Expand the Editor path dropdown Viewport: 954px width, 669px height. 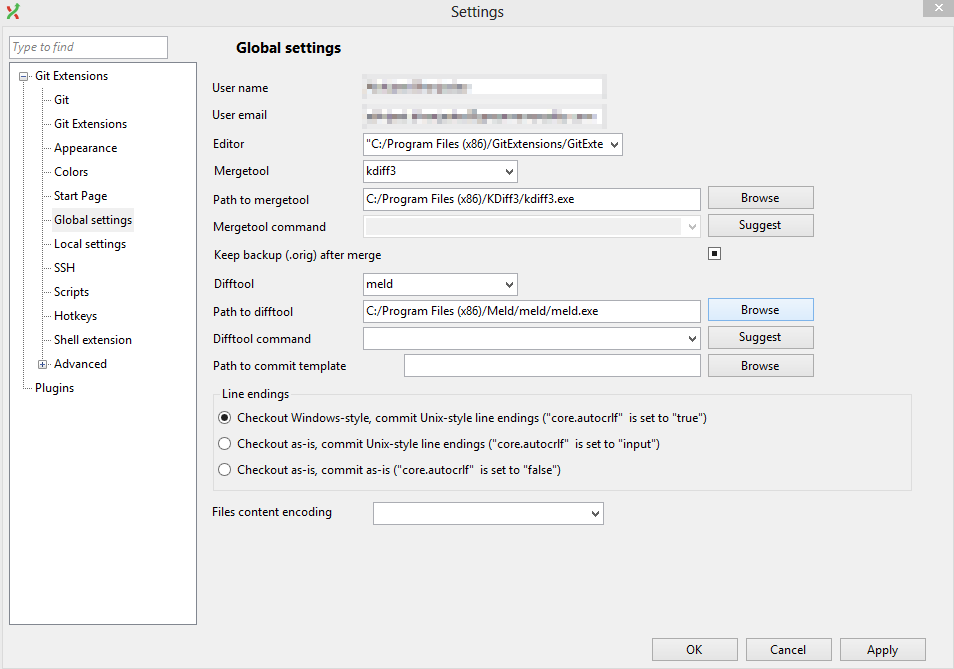613,144
